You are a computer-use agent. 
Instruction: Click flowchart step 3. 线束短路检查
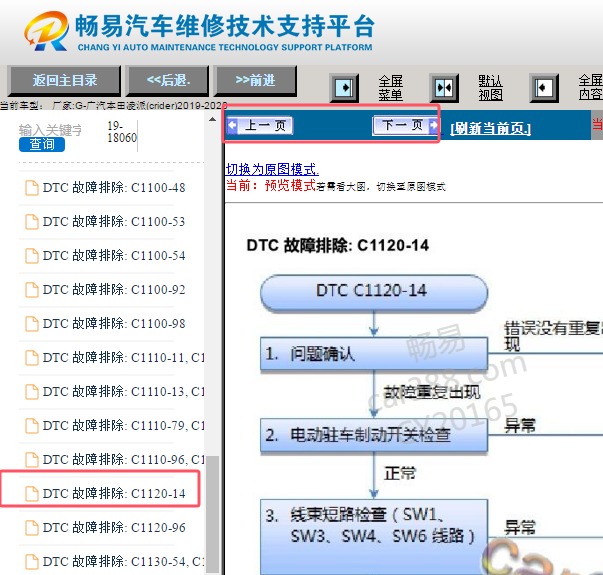pyautogui.click(x=374, y=537)
